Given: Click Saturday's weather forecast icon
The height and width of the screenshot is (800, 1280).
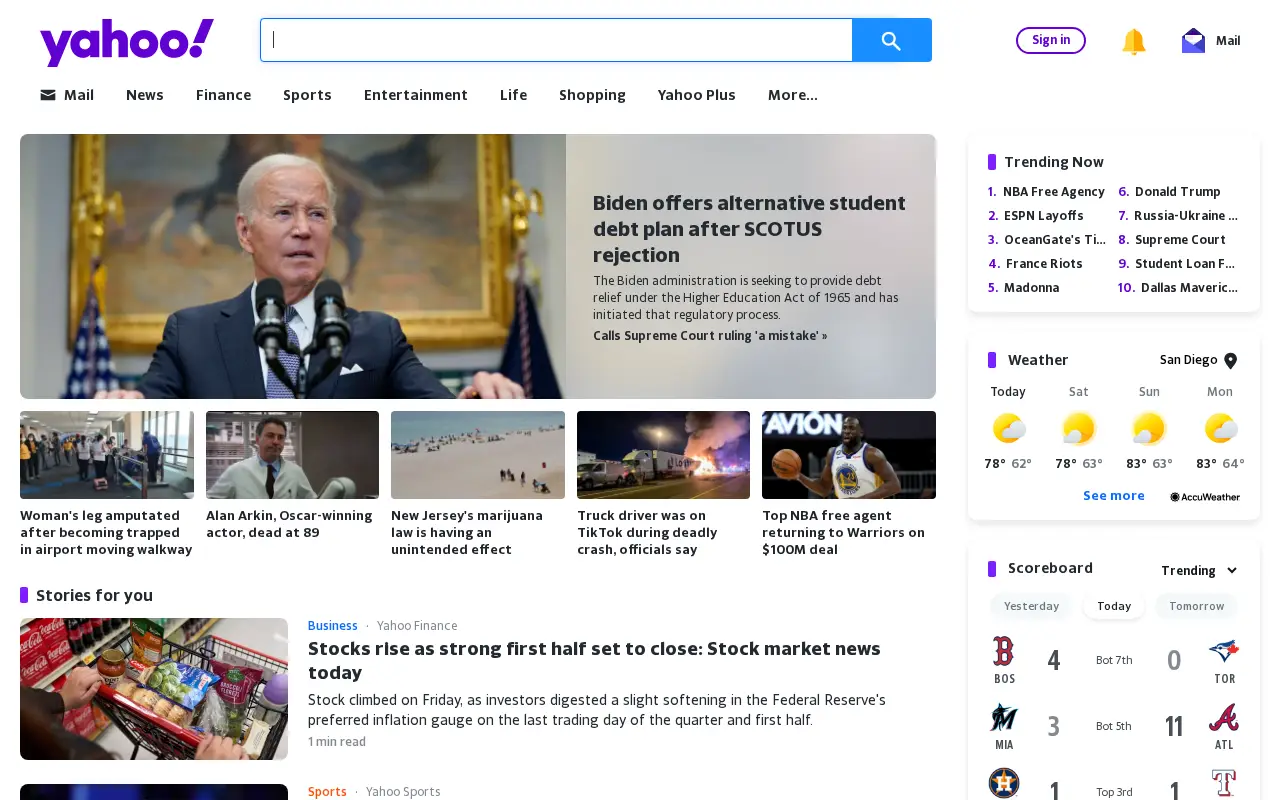Looking at the screenshot, I should [x=1078, y=428].
